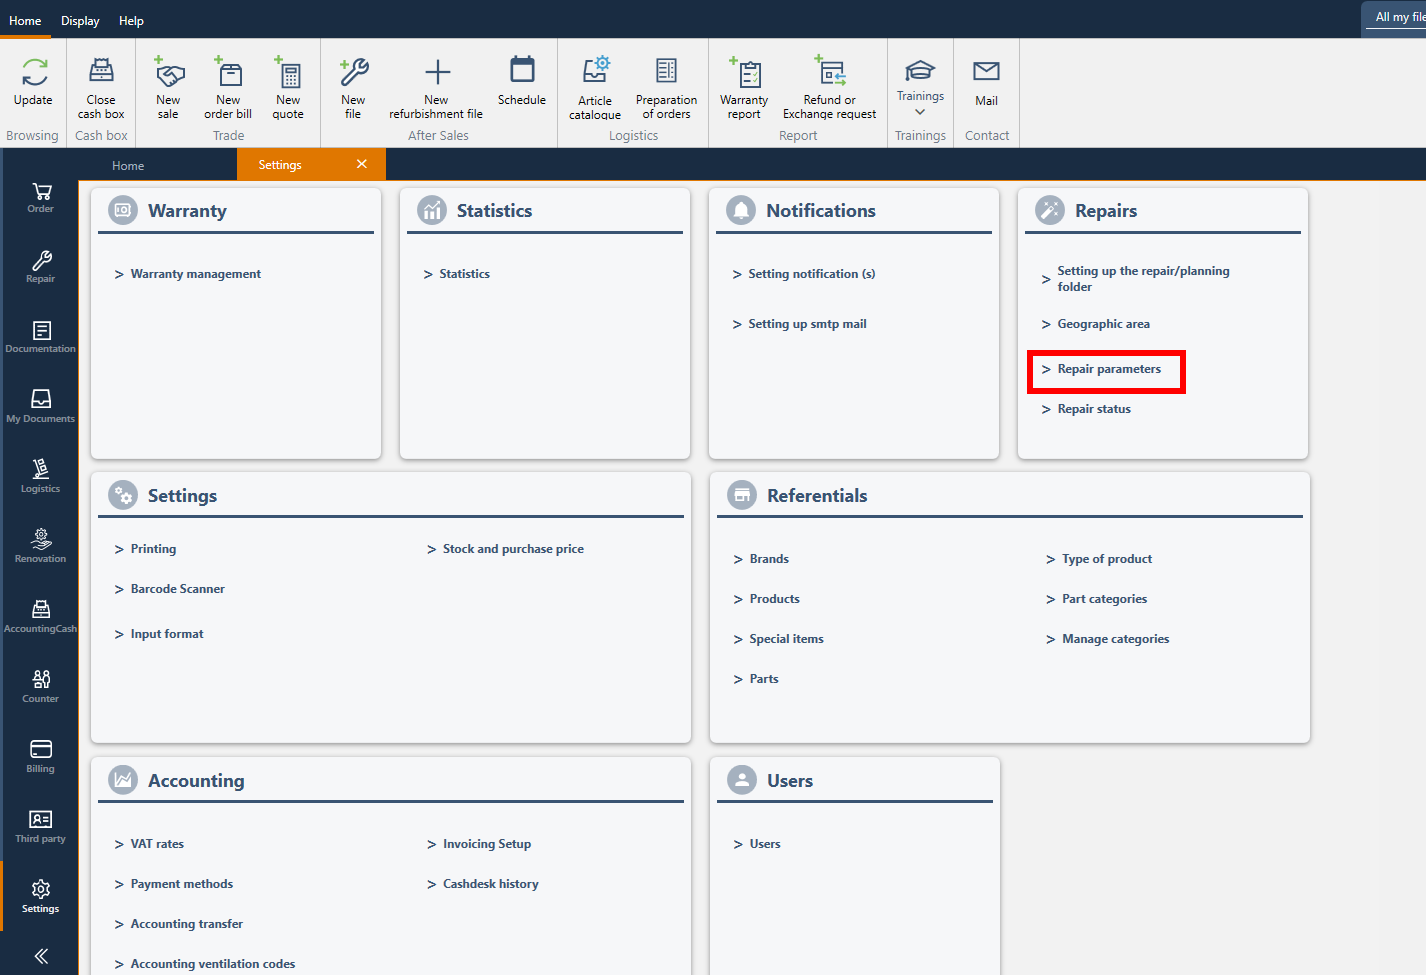
Task: Open Parts referential
Action: (x=764, y=679)
